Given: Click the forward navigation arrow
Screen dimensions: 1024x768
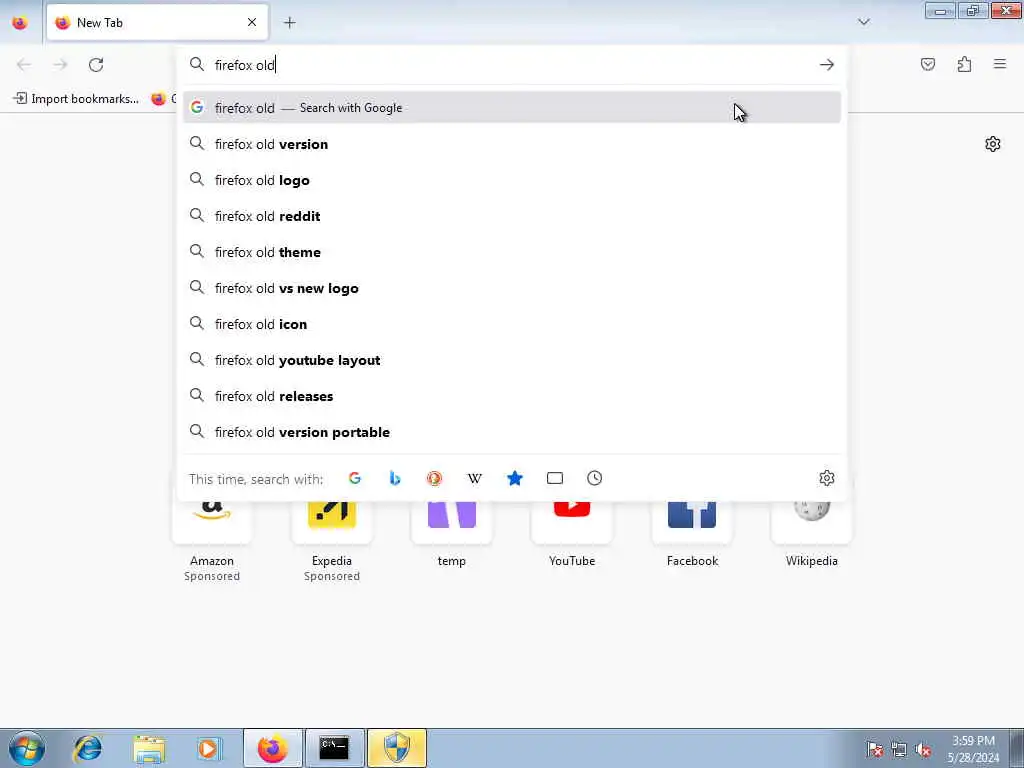Looking at the screenshot, I should (x=60, y=64).
